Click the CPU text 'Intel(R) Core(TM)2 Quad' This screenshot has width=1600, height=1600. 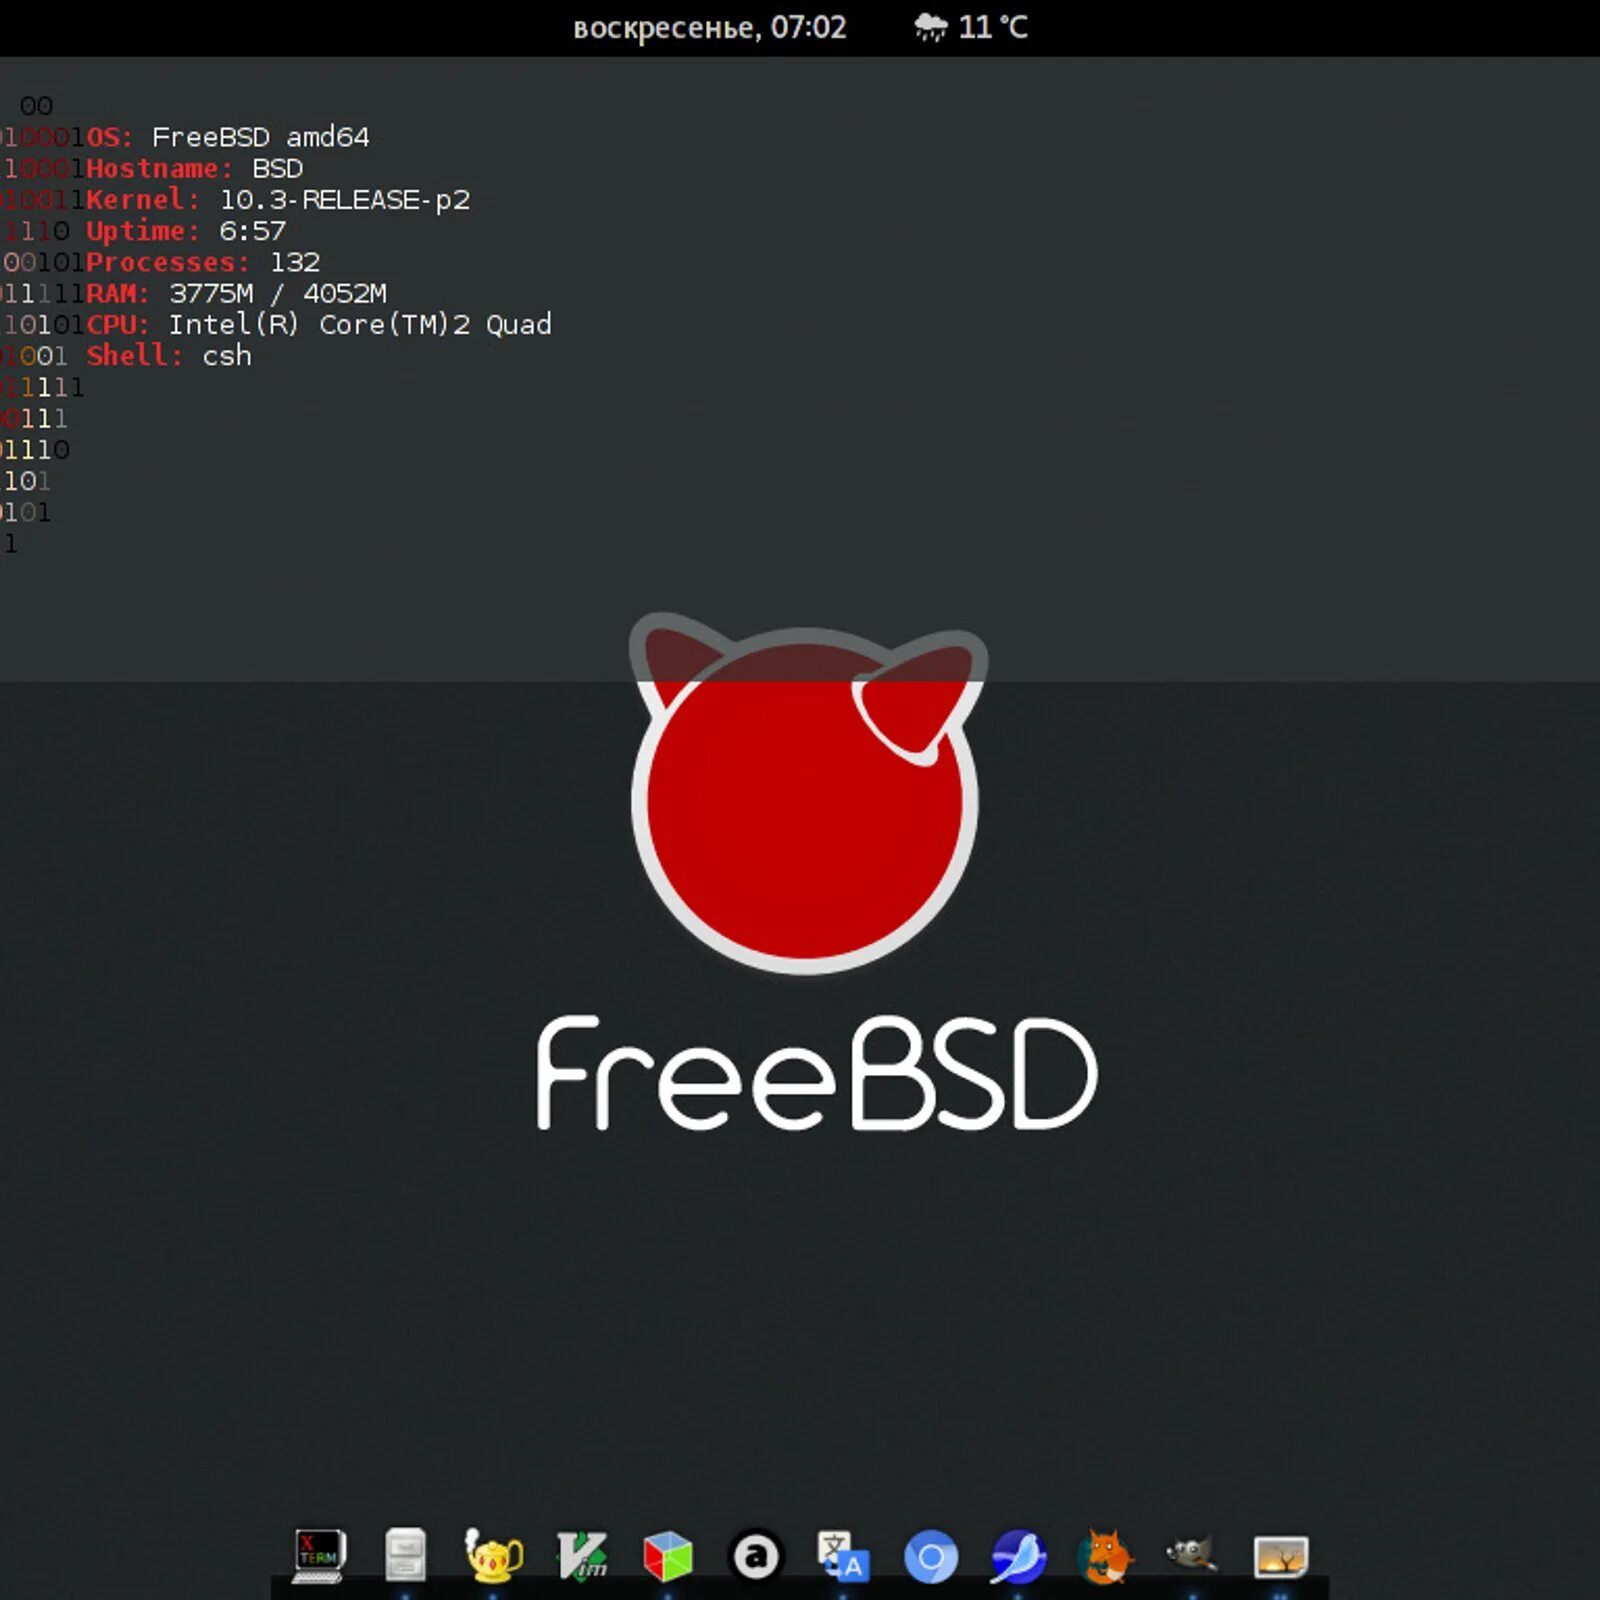[360, 325]
